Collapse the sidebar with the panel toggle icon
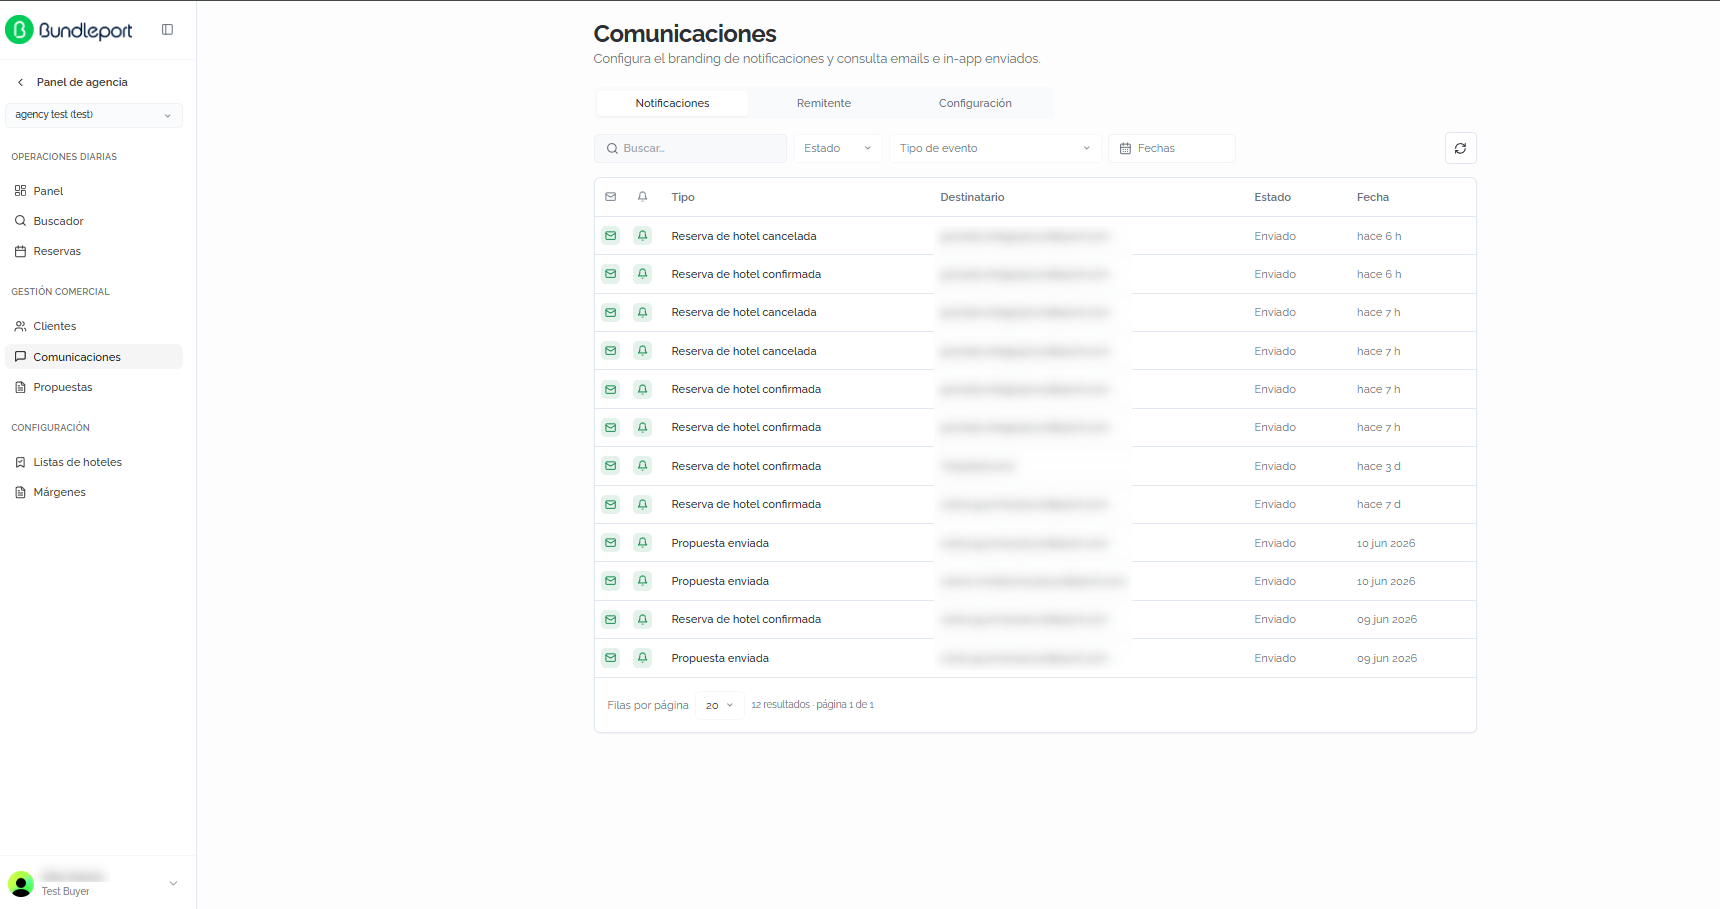Screen dimensions: 1720x909 (x=167, y=30)
